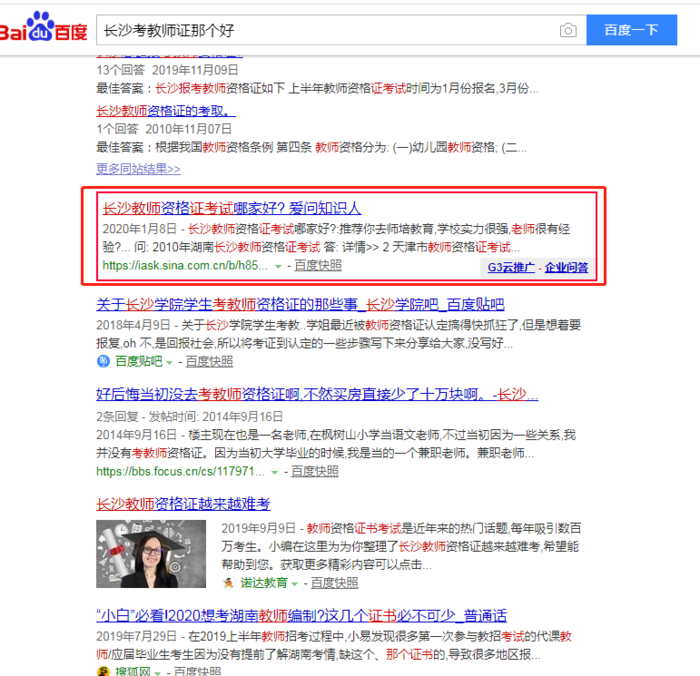The height and width of the screenshot is (676, 700).
Task: Open 百度快照 for the bbs.focus.cn result
Action: point(315,471)
